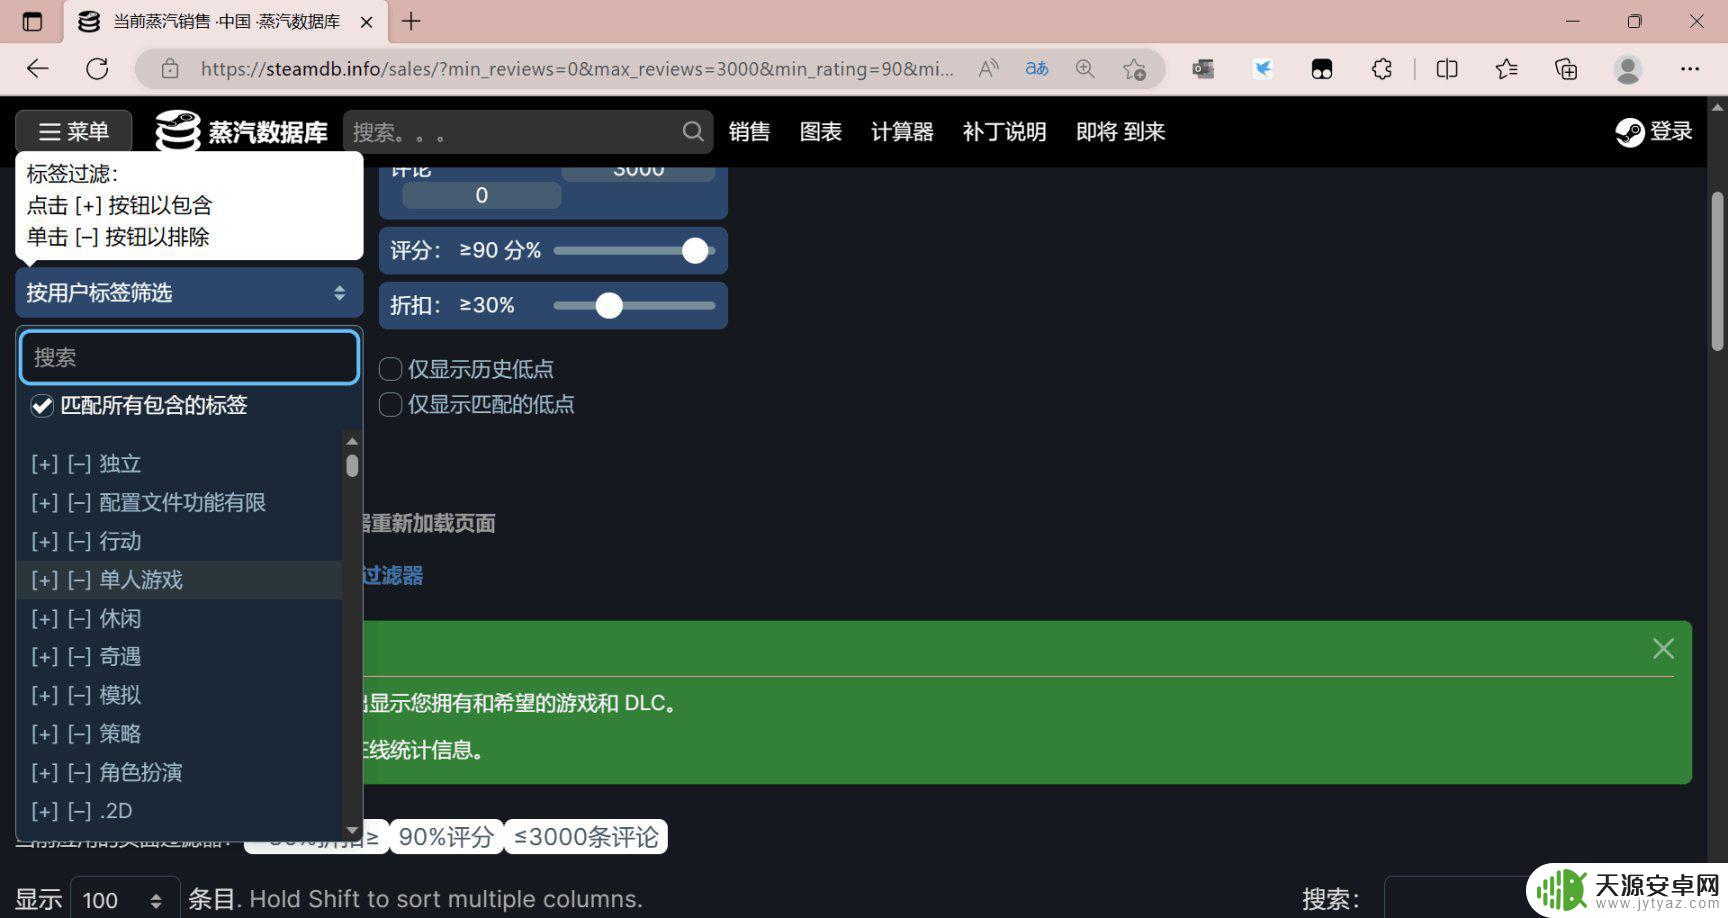Click the page vertical scrollbar thumb

coord(1717,270)
